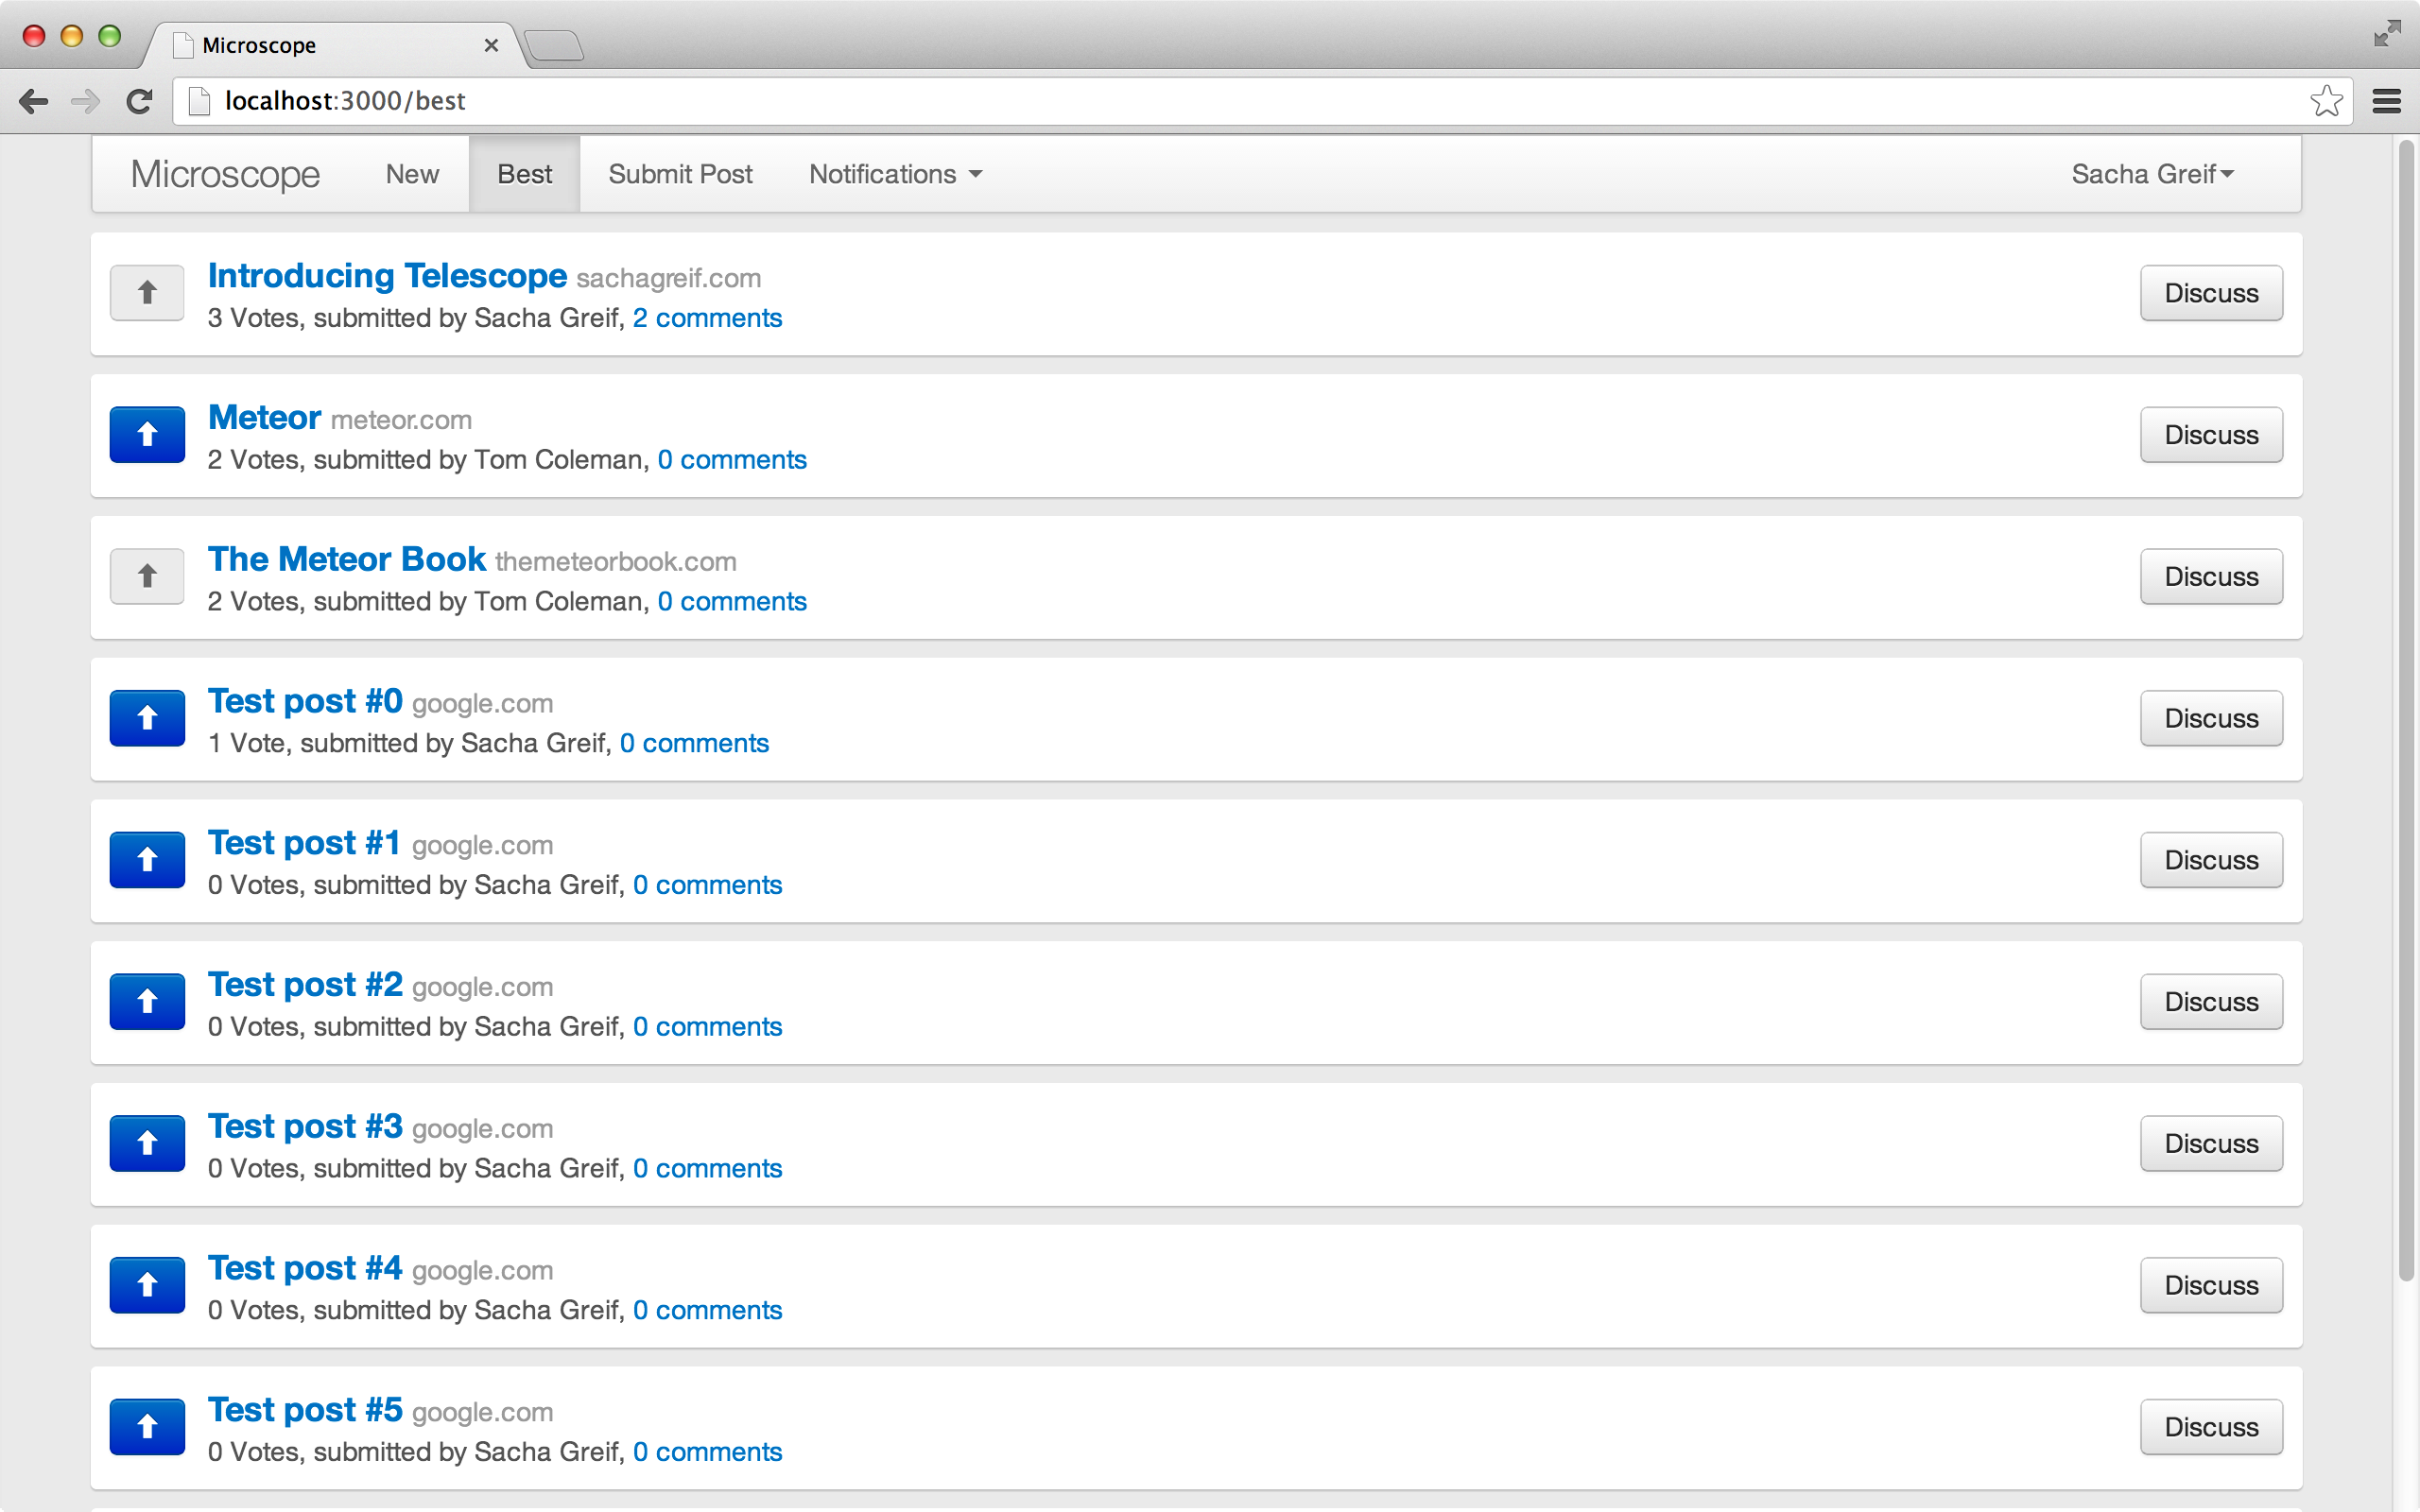This screenshot has height=1512, width=2420.
Task: Open Sacha Greif user dropdown
Action: [x=2152, y=174]
